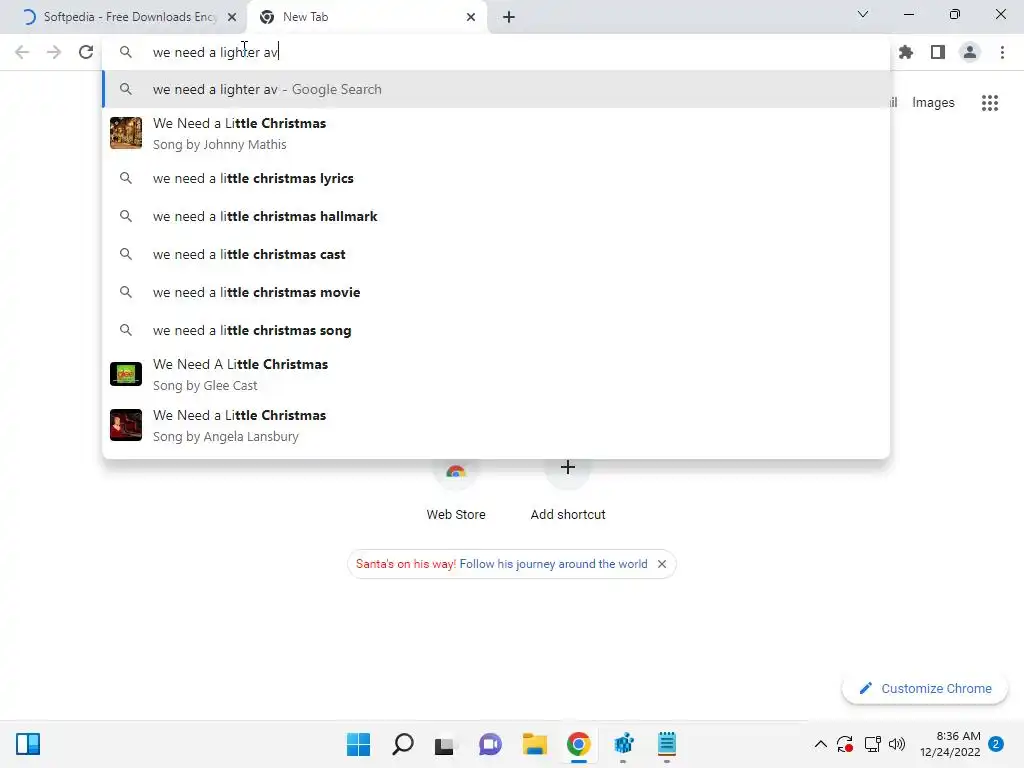1024x768 pixels.
Task: Open the Web Store shortcut
Action: tap(456, 490)
